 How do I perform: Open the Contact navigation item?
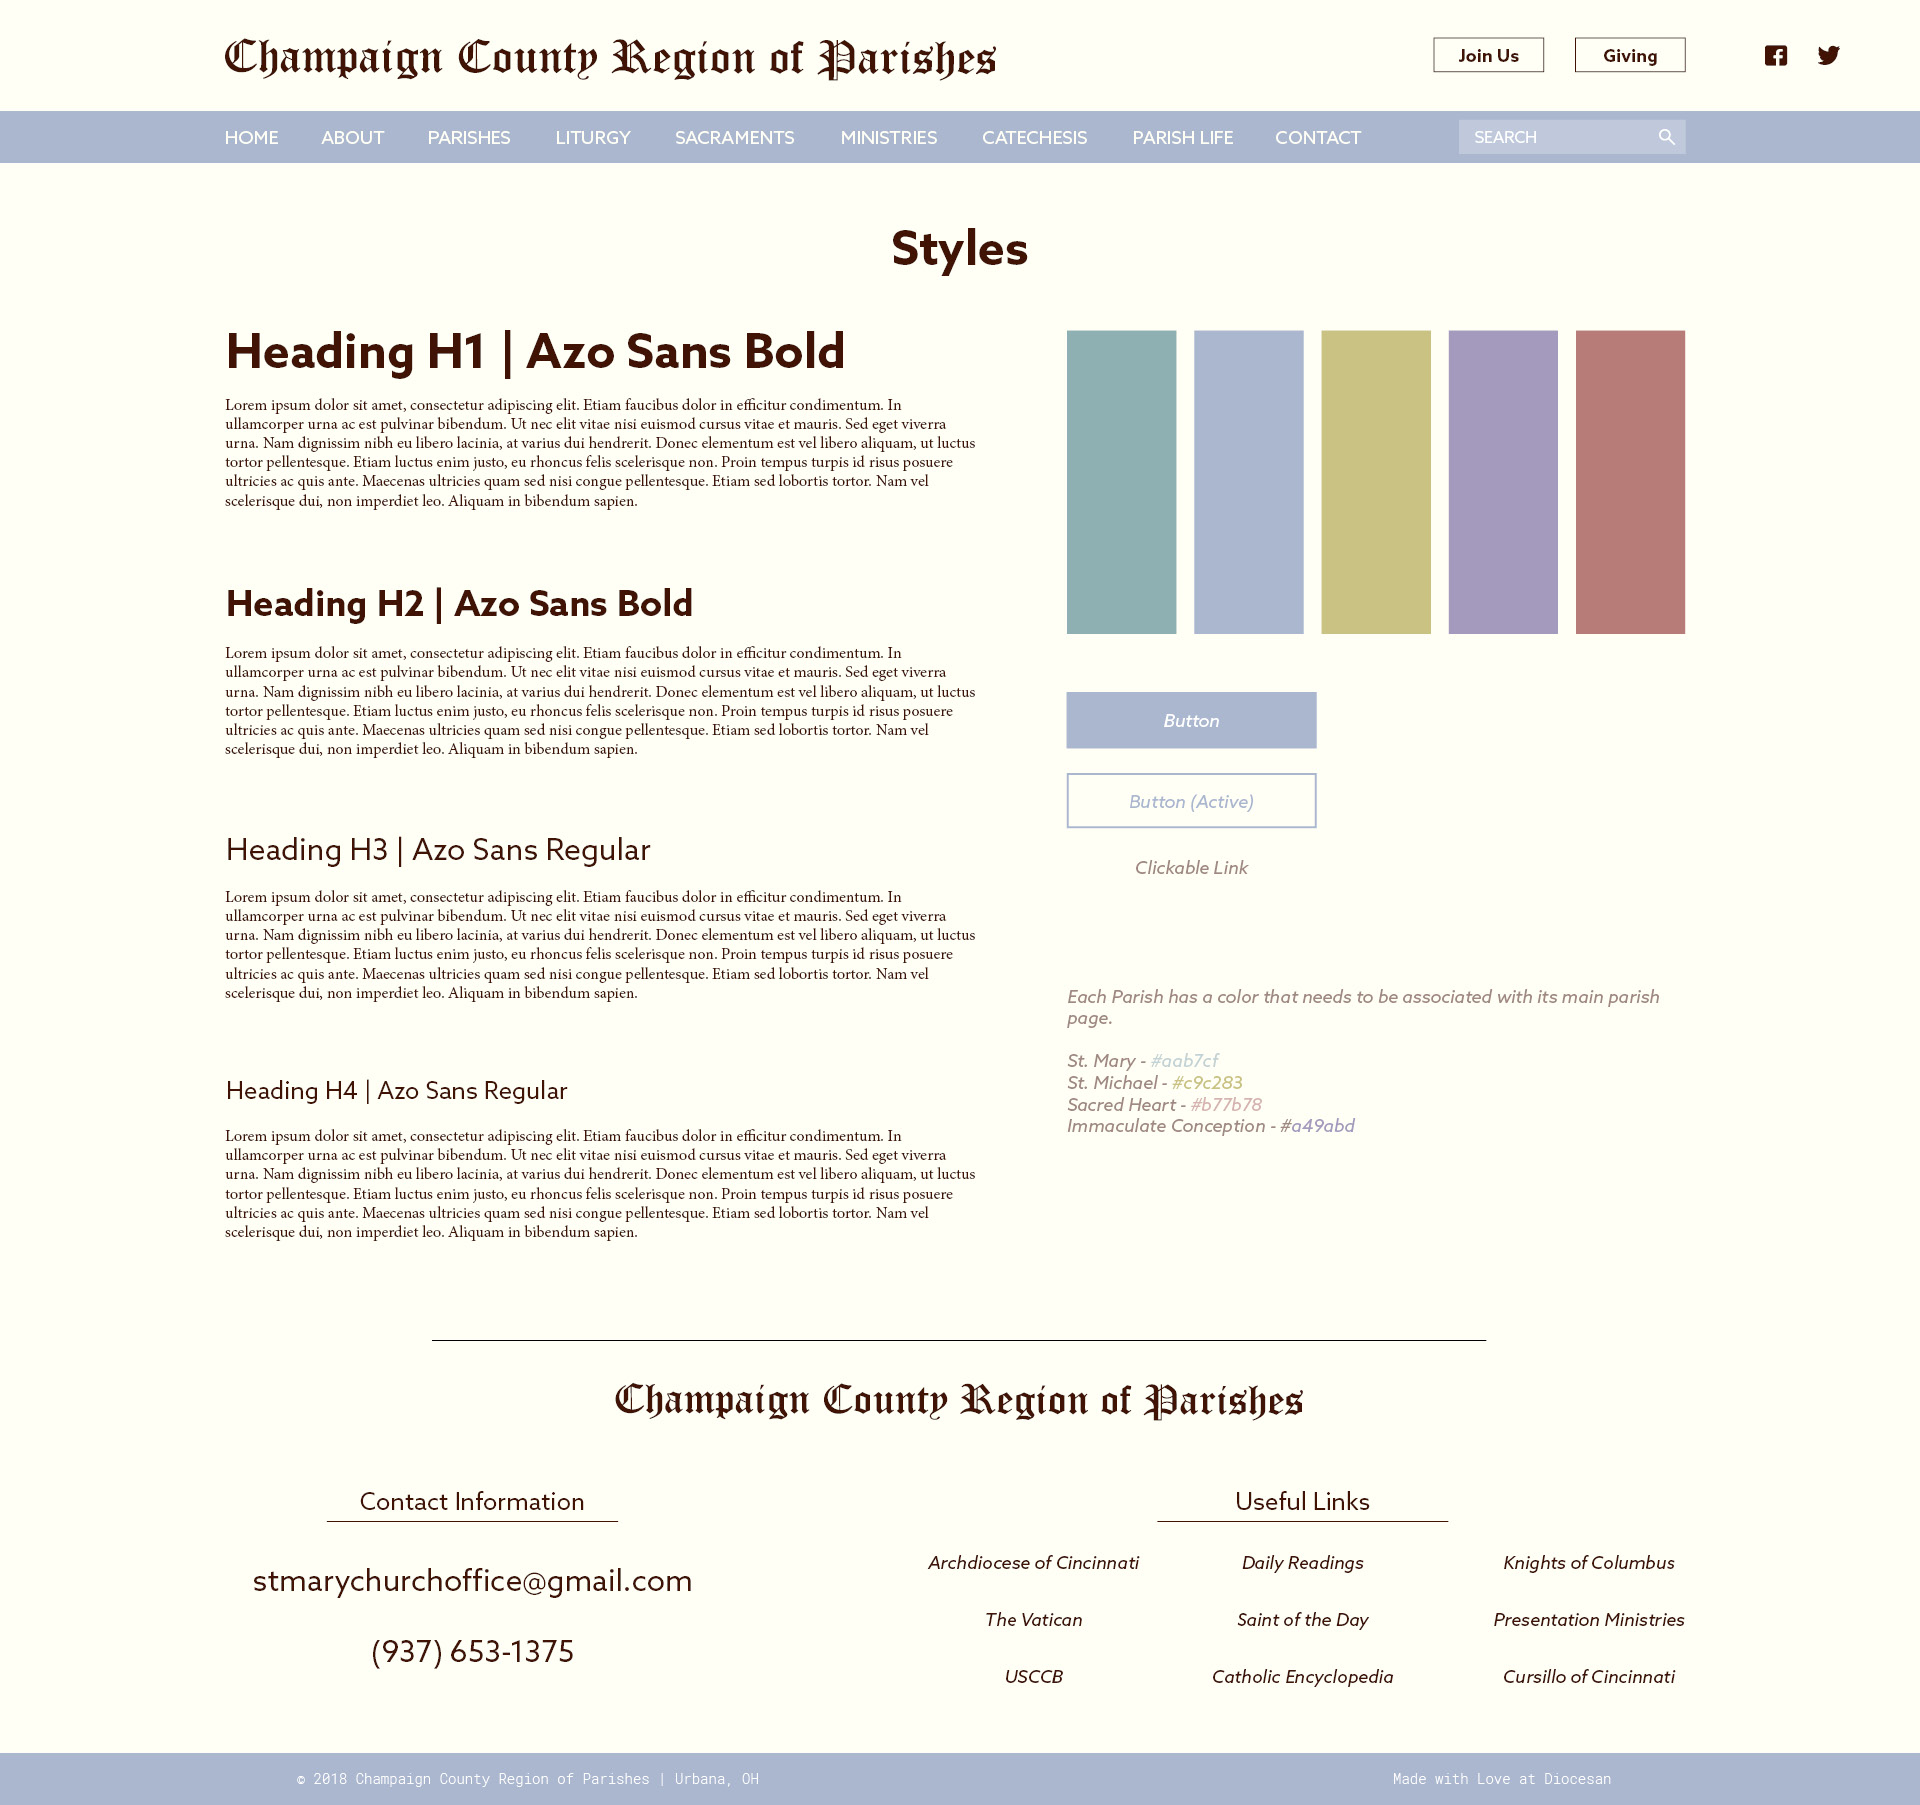pyautogui.click(x=1317, y=137)
